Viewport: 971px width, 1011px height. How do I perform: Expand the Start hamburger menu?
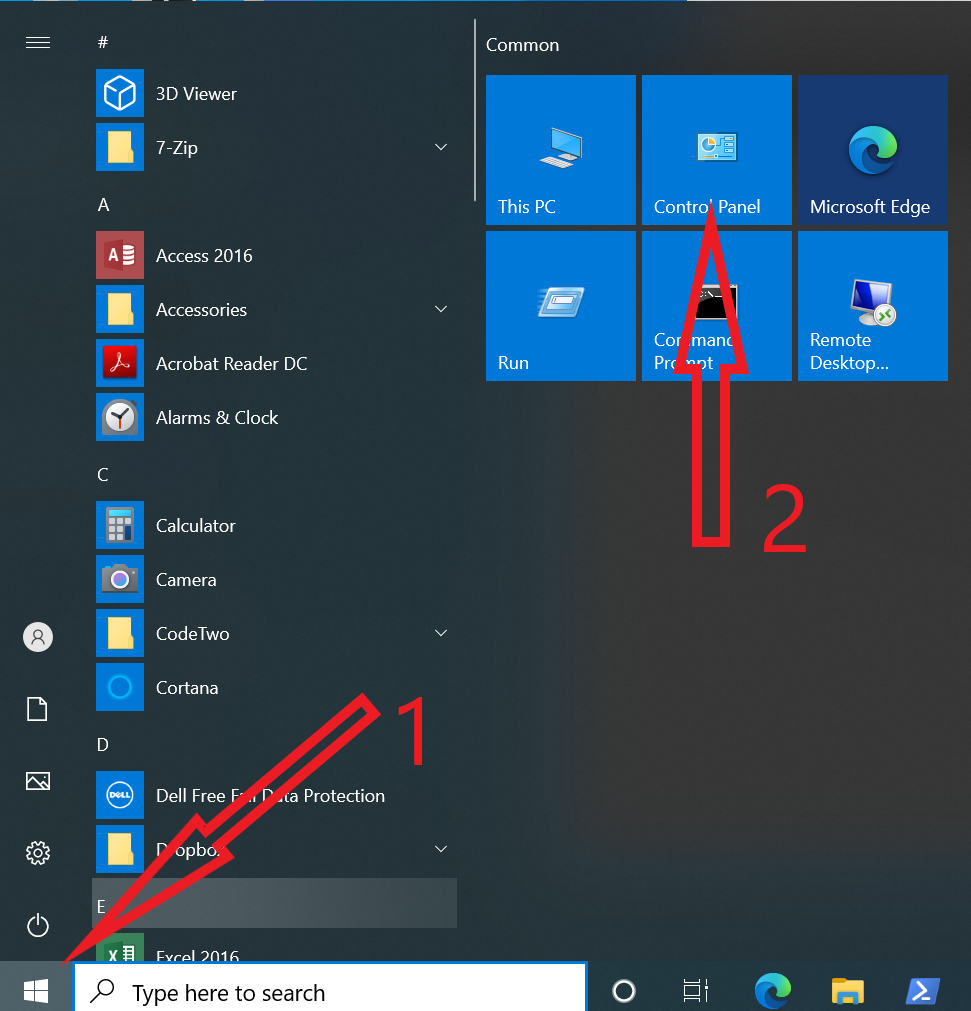38,43
